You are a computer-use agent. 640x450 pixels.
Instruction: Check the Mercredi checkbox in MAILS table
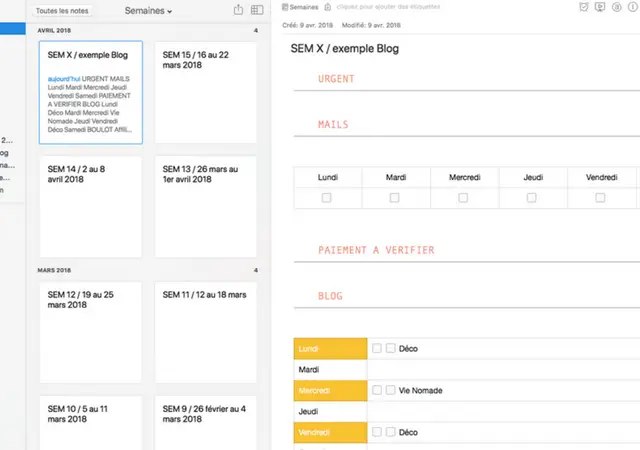point(463,198)
